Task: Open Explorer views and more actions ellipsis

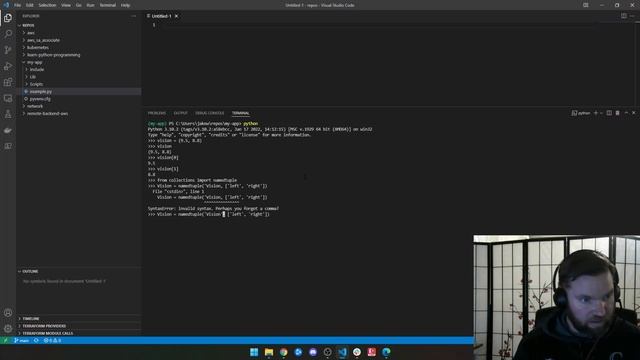Action: 133,16
